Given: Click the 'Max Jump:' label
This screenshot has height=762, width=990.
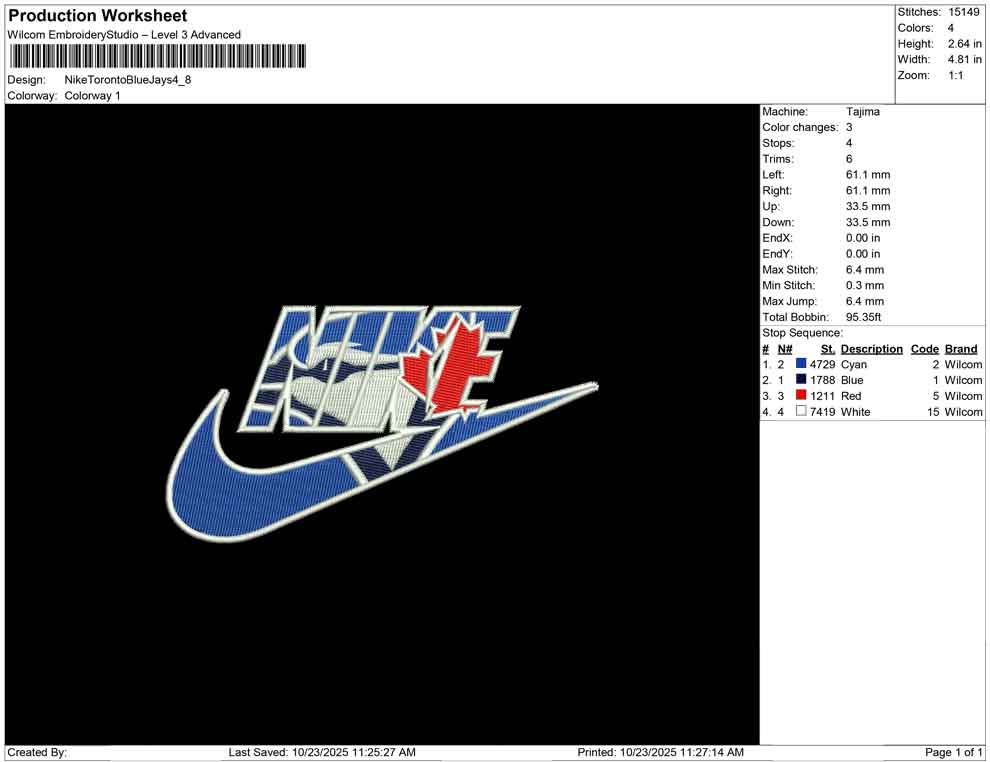Looking at the screenshot, I should click(x=789, y=301).
